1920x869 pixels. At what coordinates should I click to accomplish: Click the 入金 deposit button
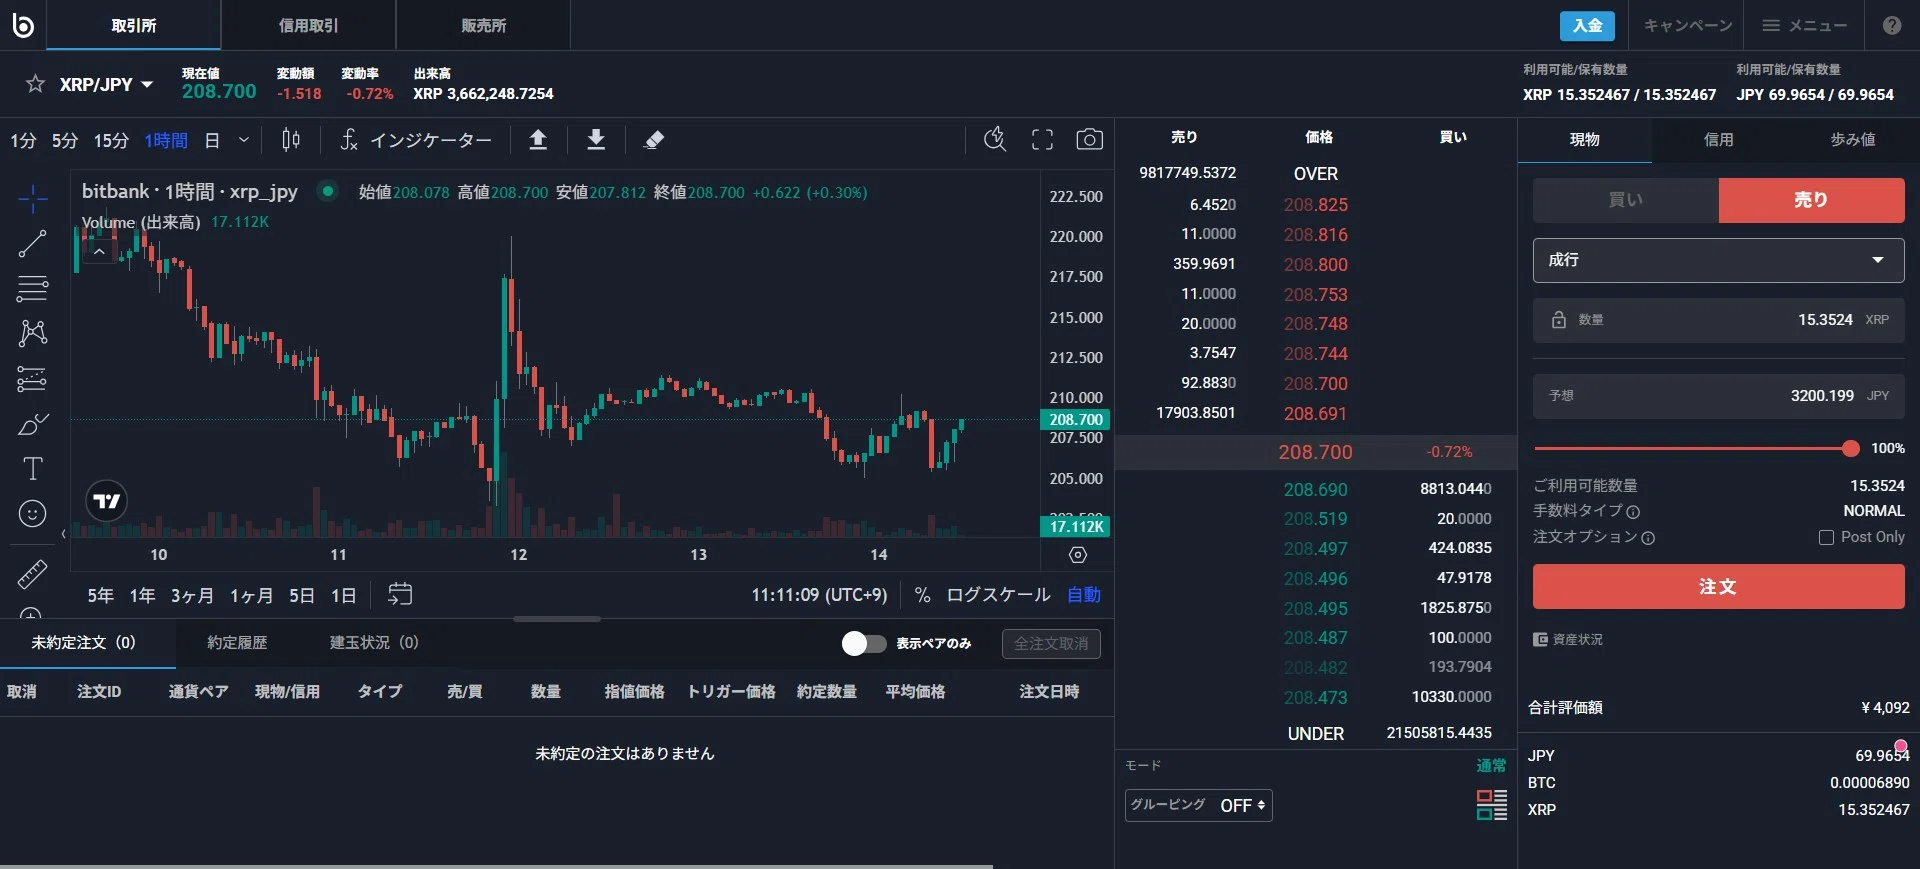[x=1587, y=25]
